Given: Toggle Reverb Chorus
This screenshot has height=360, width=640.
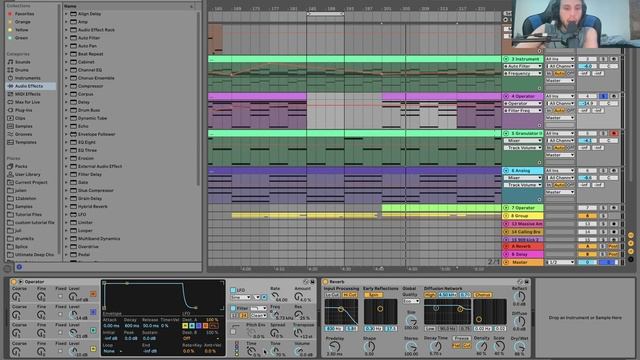Looking at the screenshot, I should tap(482, 294).
